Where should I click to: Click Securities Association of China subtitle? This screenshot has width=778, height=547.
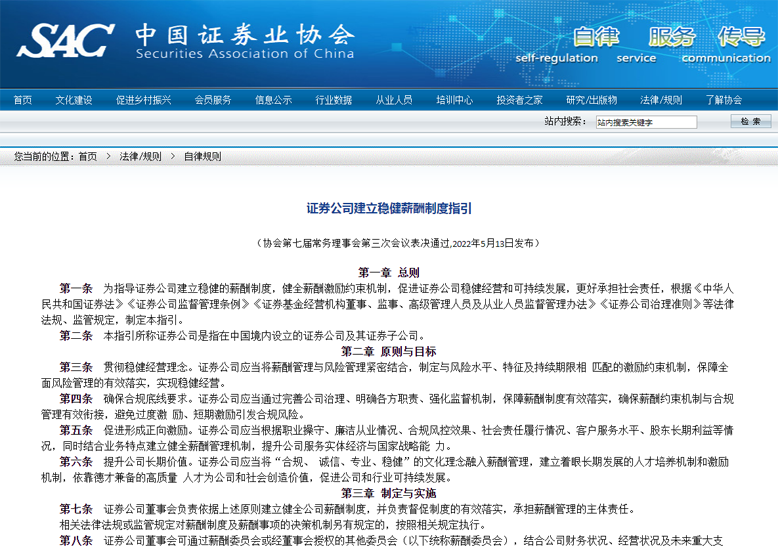[245, 54]
